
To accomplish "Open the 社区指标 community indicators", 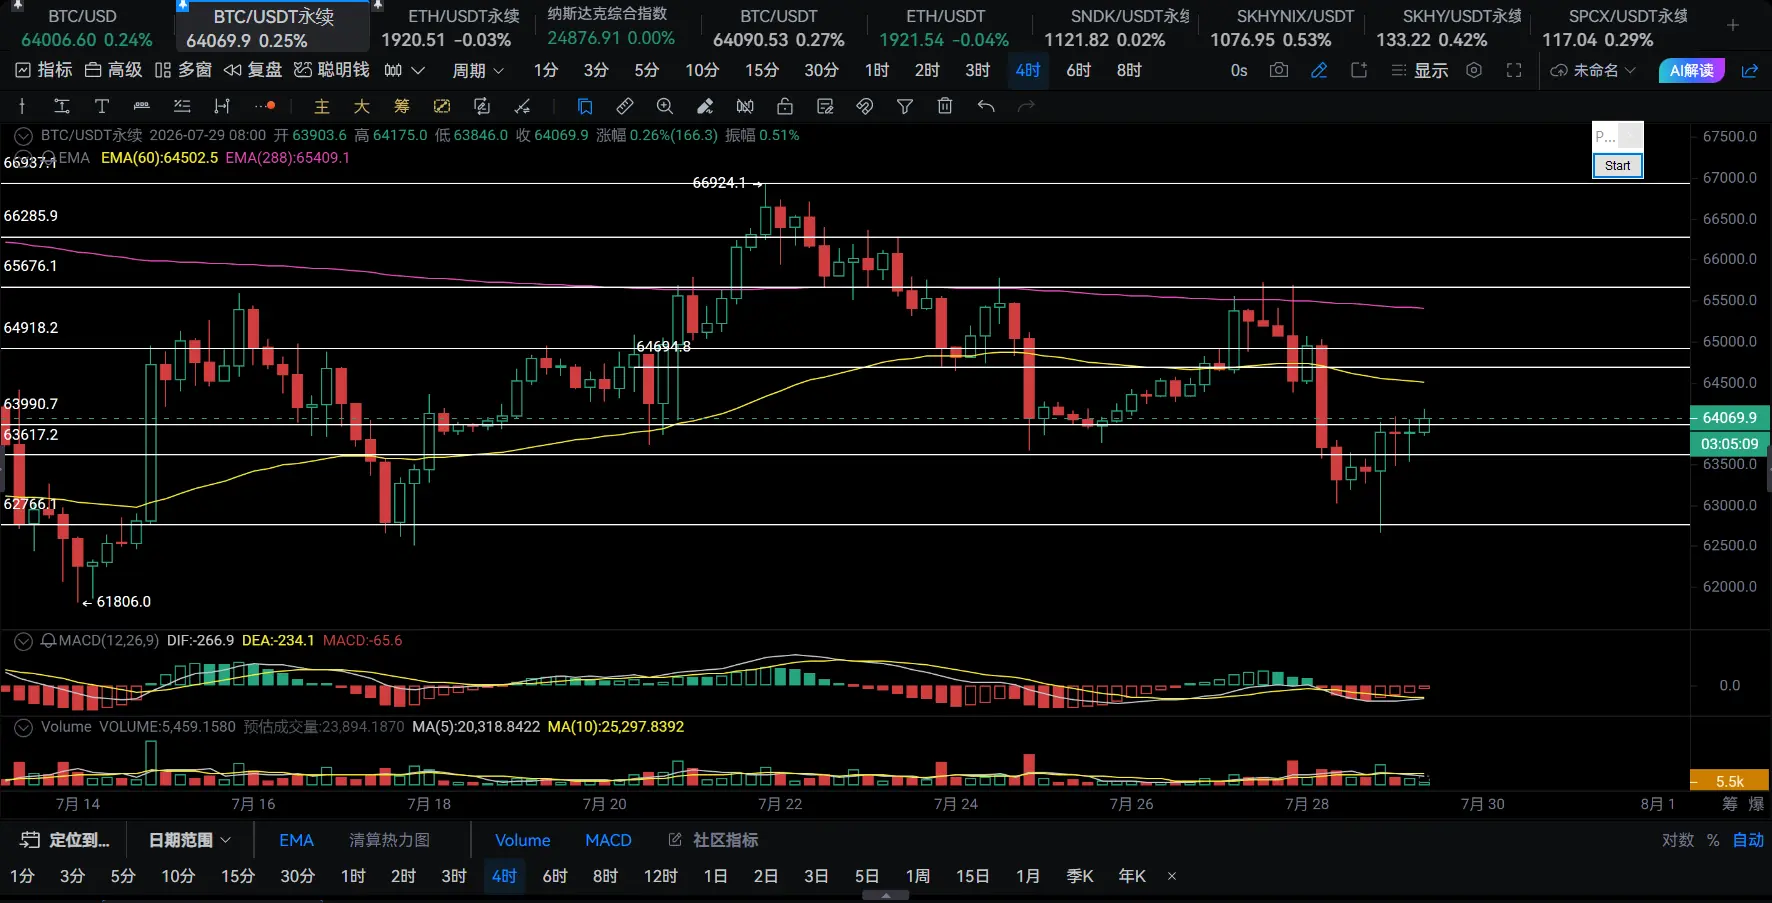I will pyautogui.click(x=713, y=840).
